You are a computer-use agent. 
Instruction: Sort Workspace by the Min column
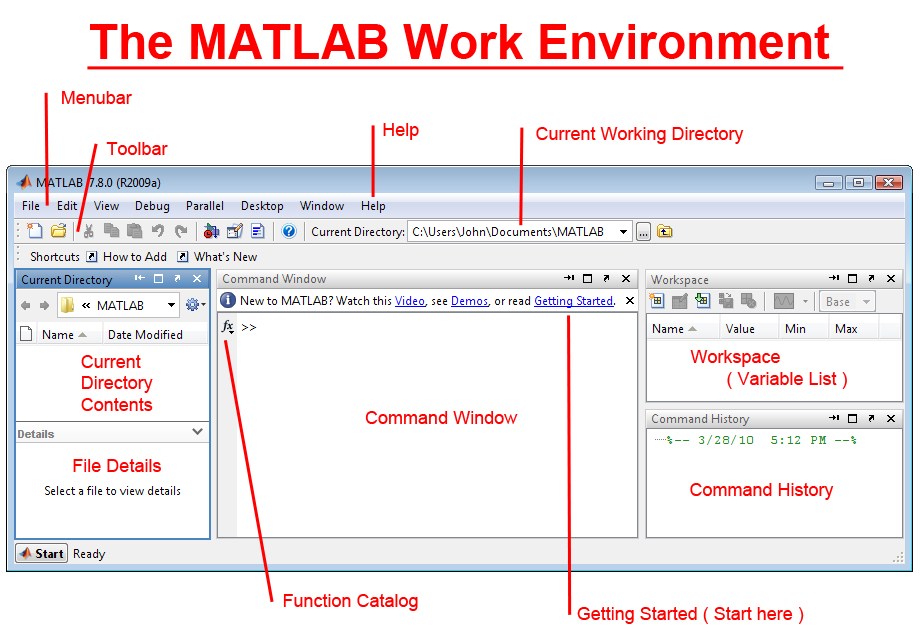(803, 329)
